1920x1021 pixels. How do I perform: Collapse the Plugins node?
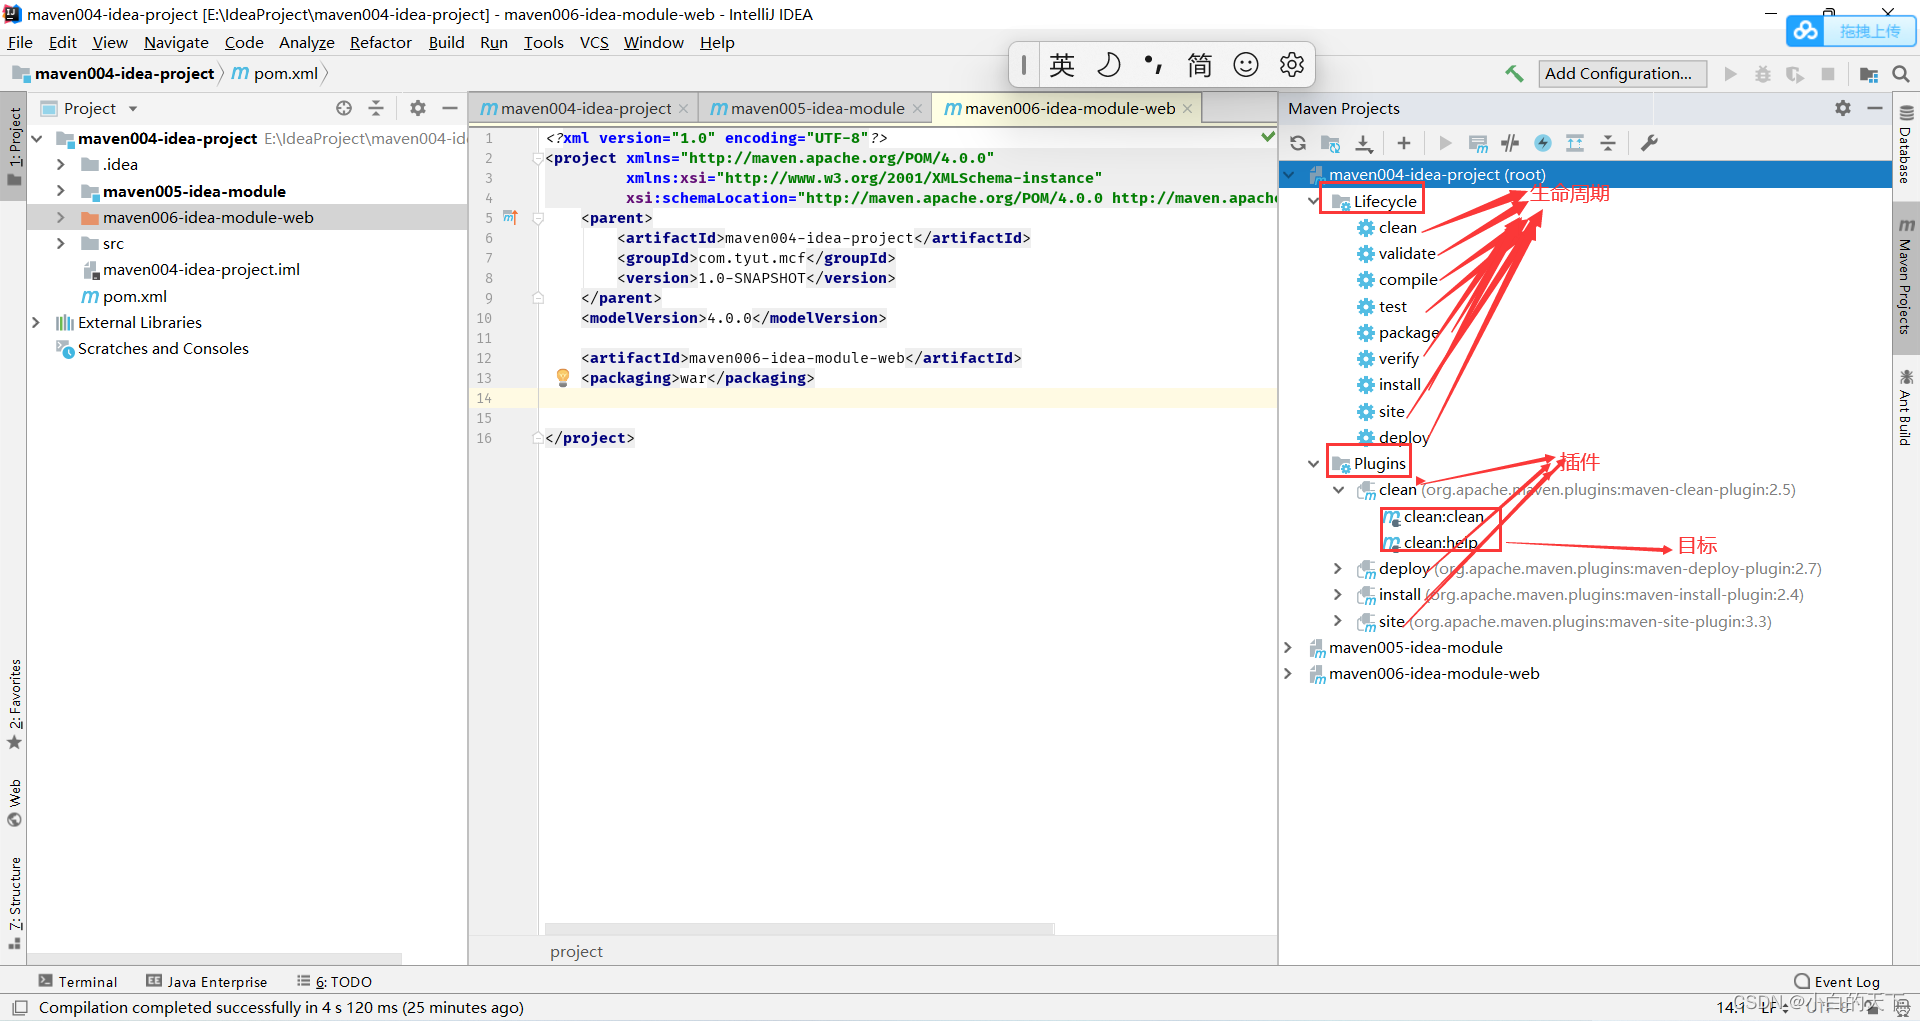[x=1313, y=464]
